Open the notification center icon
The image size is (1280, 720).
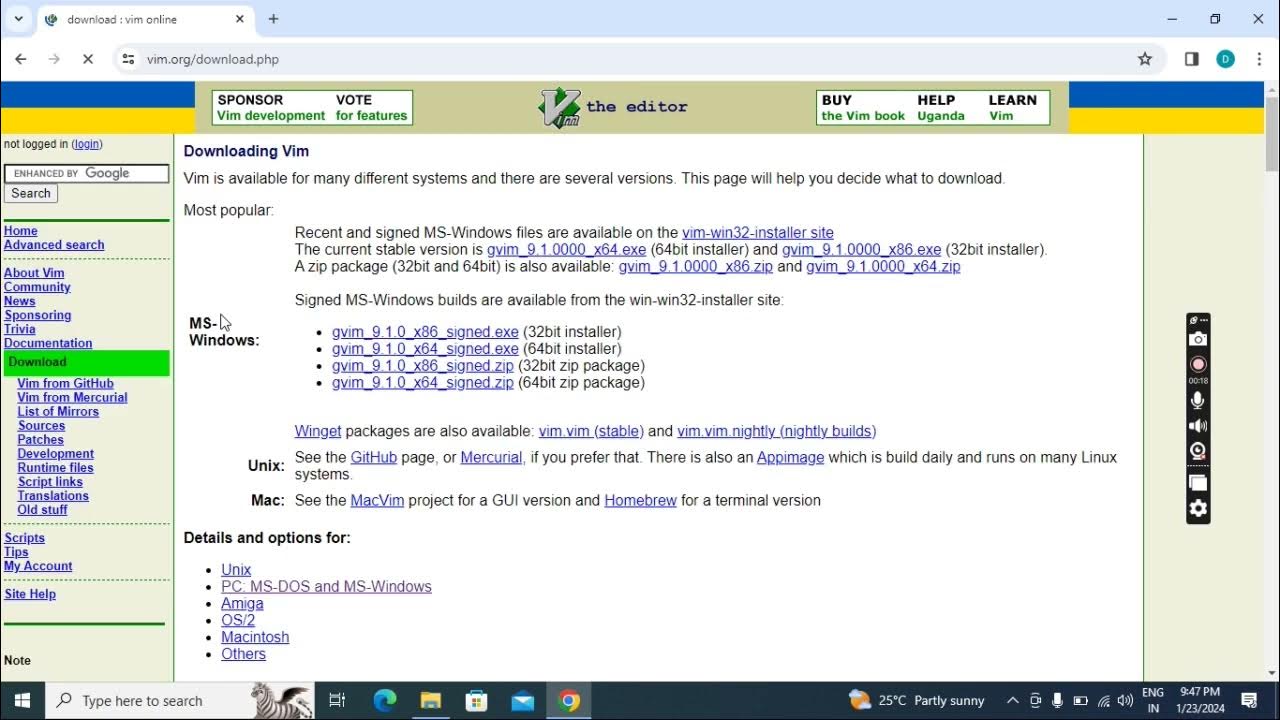[x=1249, y=700]
